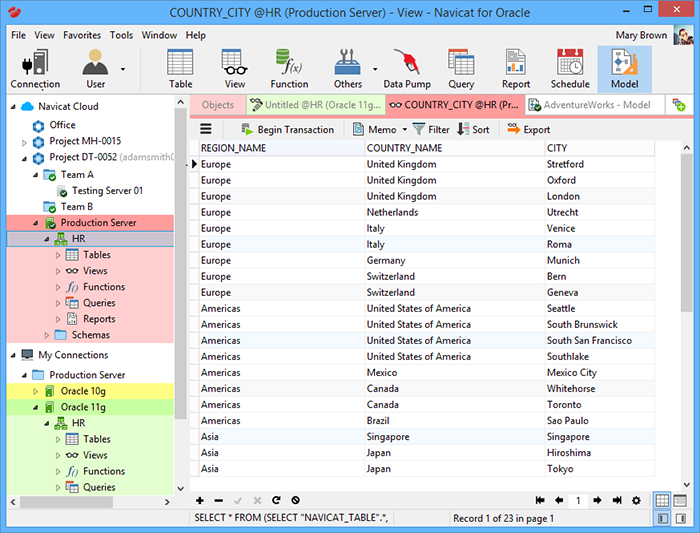Go to previous page of records
The image size is (700, 533).
[558, 500]
